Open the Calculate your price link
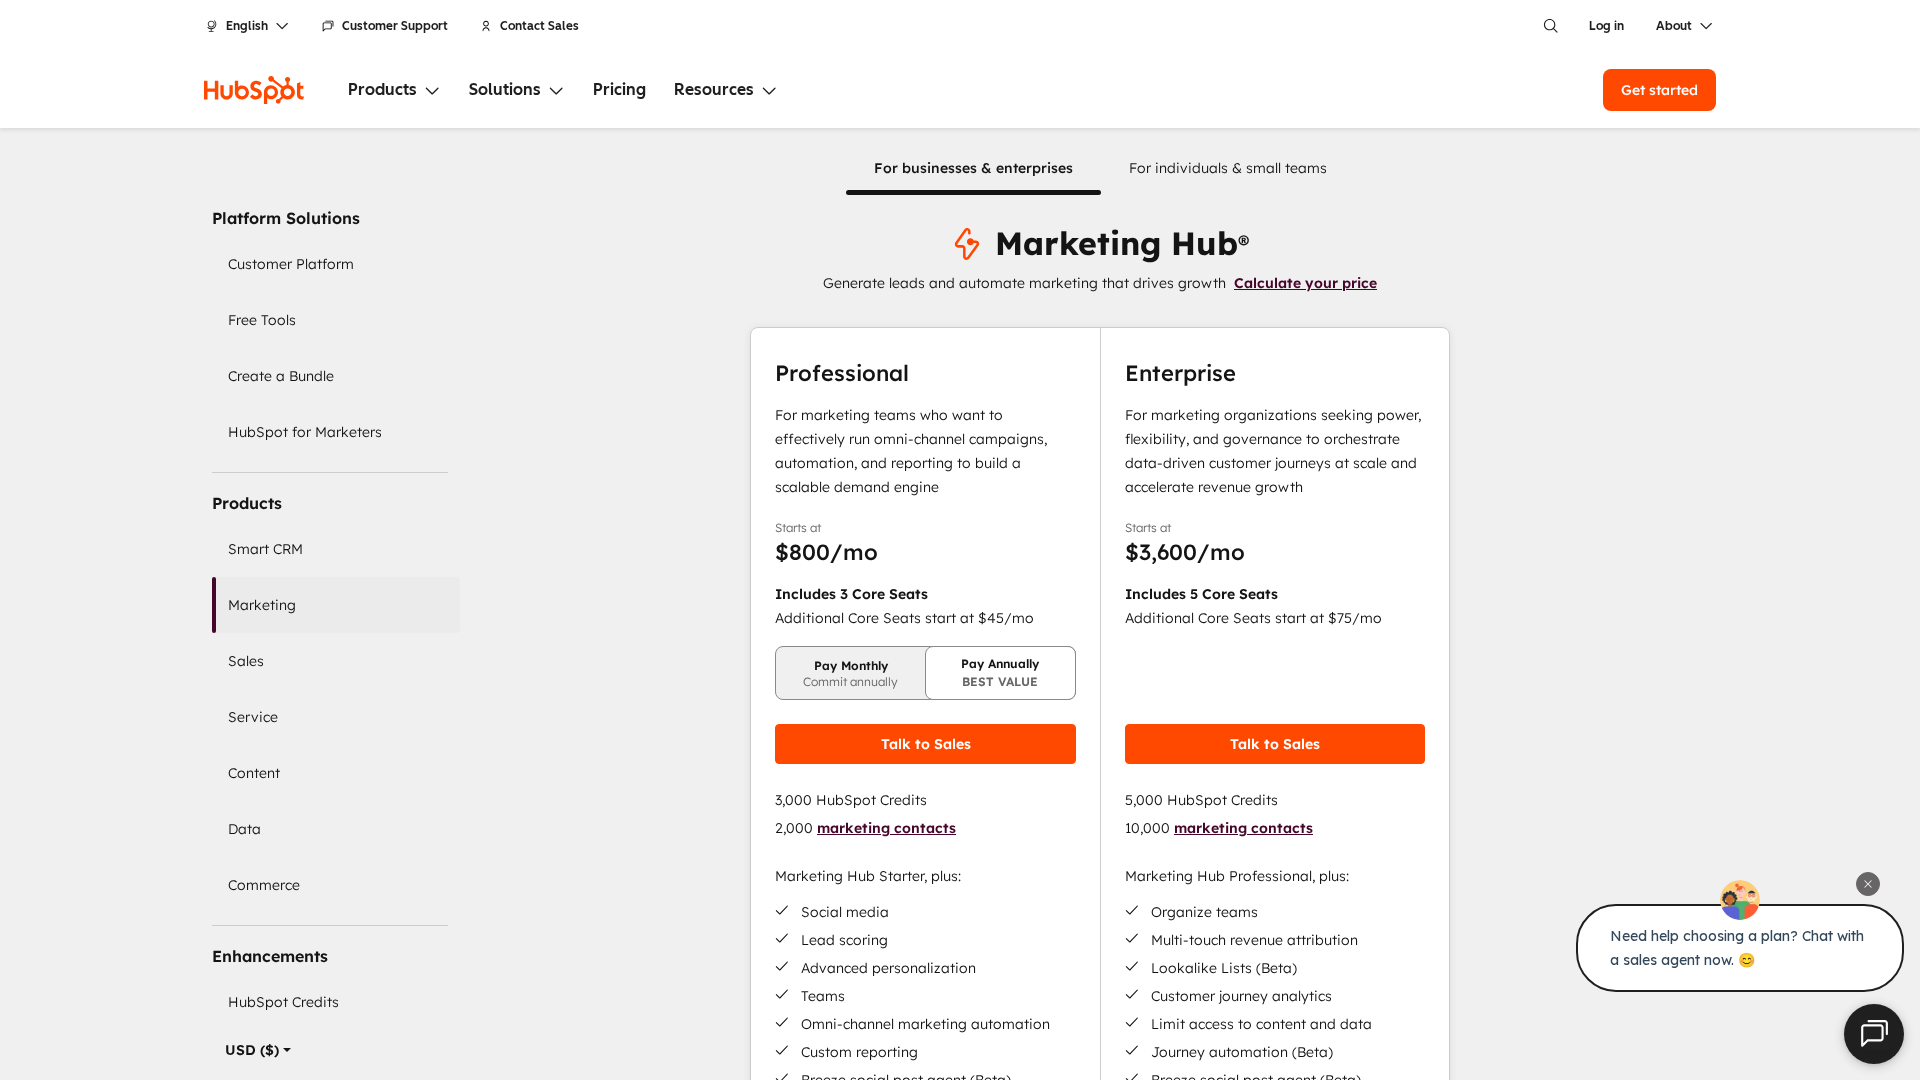The height and width of the screenshot is (1080, 1920). tap(1305, 283)
